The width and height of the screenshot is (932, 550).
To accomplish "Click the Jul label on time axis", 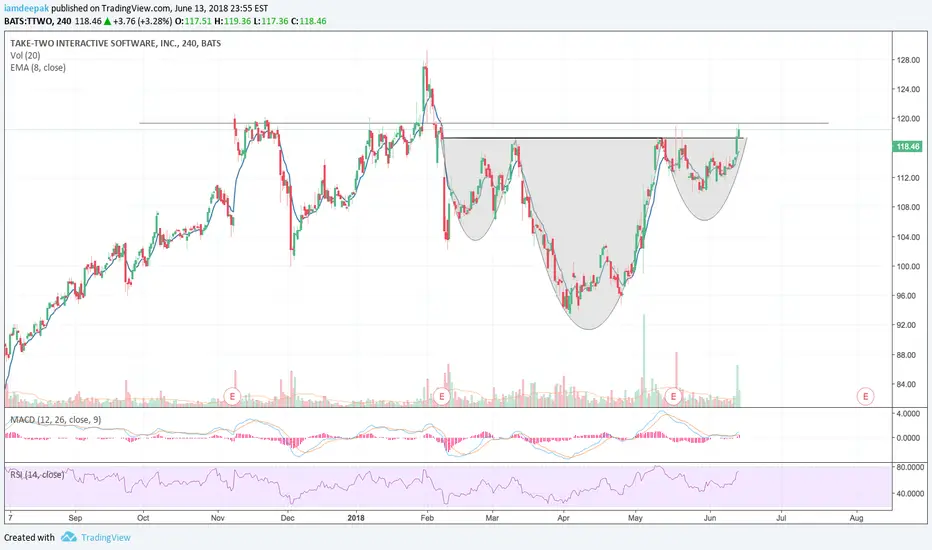I will tap(781, 518).
